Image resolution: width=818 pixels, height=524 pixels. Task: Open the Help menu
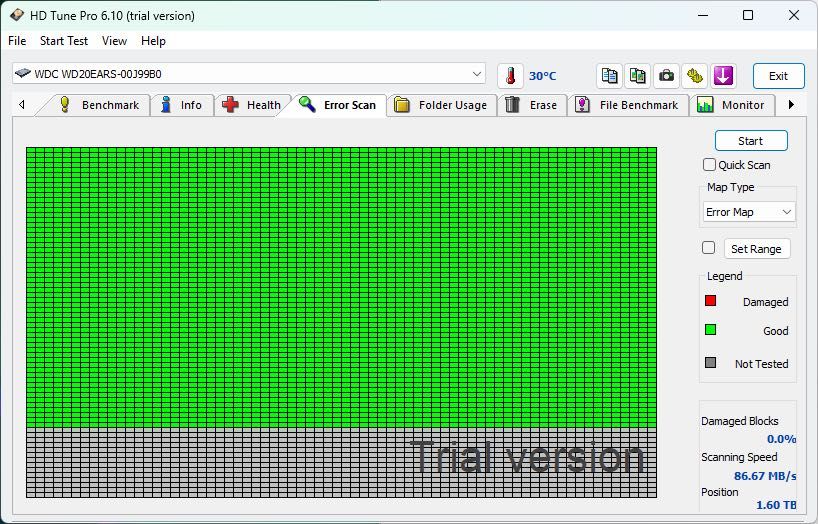[153, 41]
